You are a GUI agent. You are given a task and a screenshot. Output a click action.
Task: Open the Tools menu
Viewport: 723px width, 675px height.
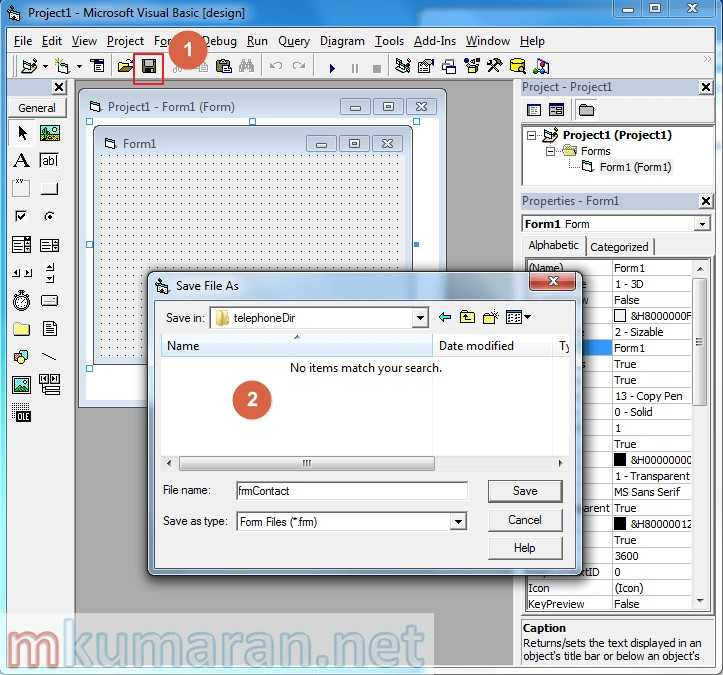point(389,41)
